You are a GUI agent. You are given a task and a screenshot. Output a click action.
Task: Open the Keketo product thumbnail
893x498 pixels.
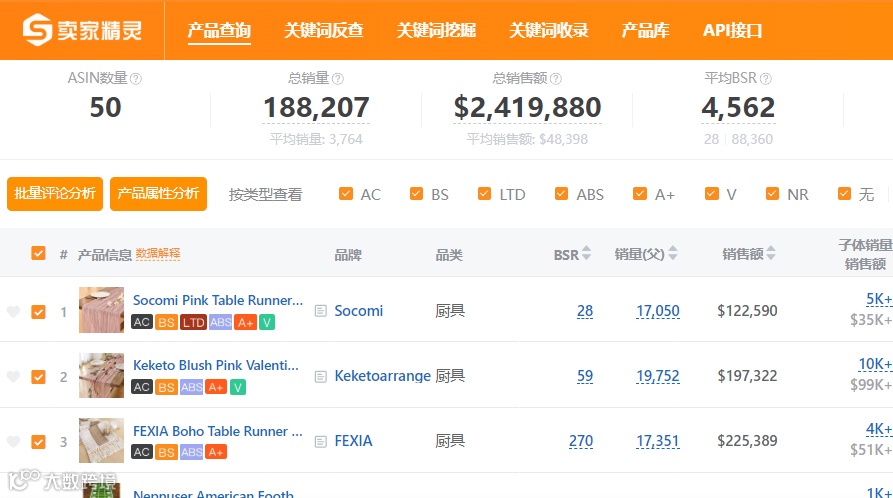[101, 375]
